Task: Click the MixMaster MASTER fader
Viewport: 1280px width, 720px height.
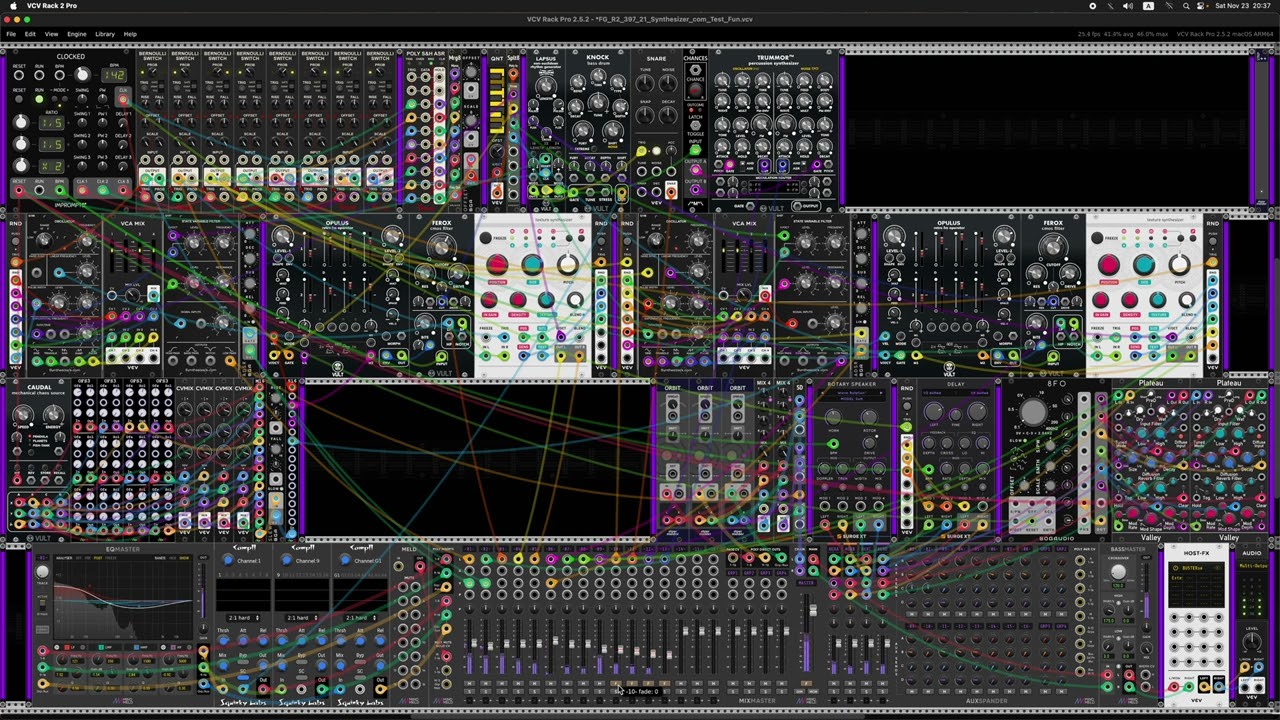Action: (x=813, y=610)
